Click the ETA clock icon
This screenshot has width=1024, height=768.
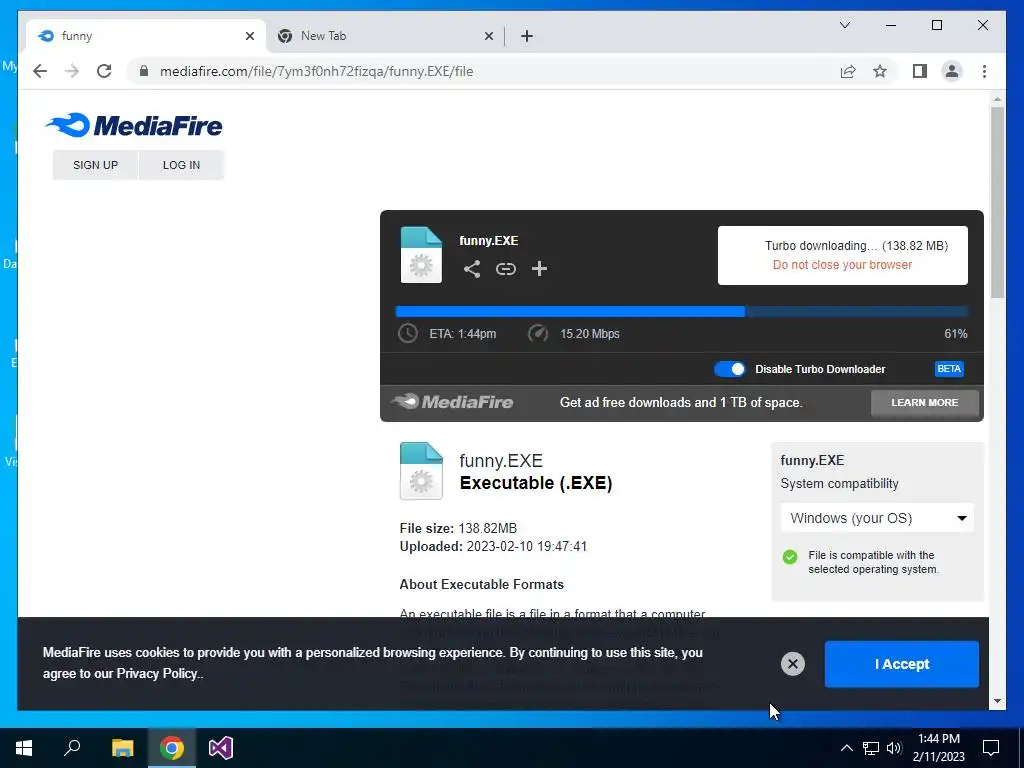[408, 333]
